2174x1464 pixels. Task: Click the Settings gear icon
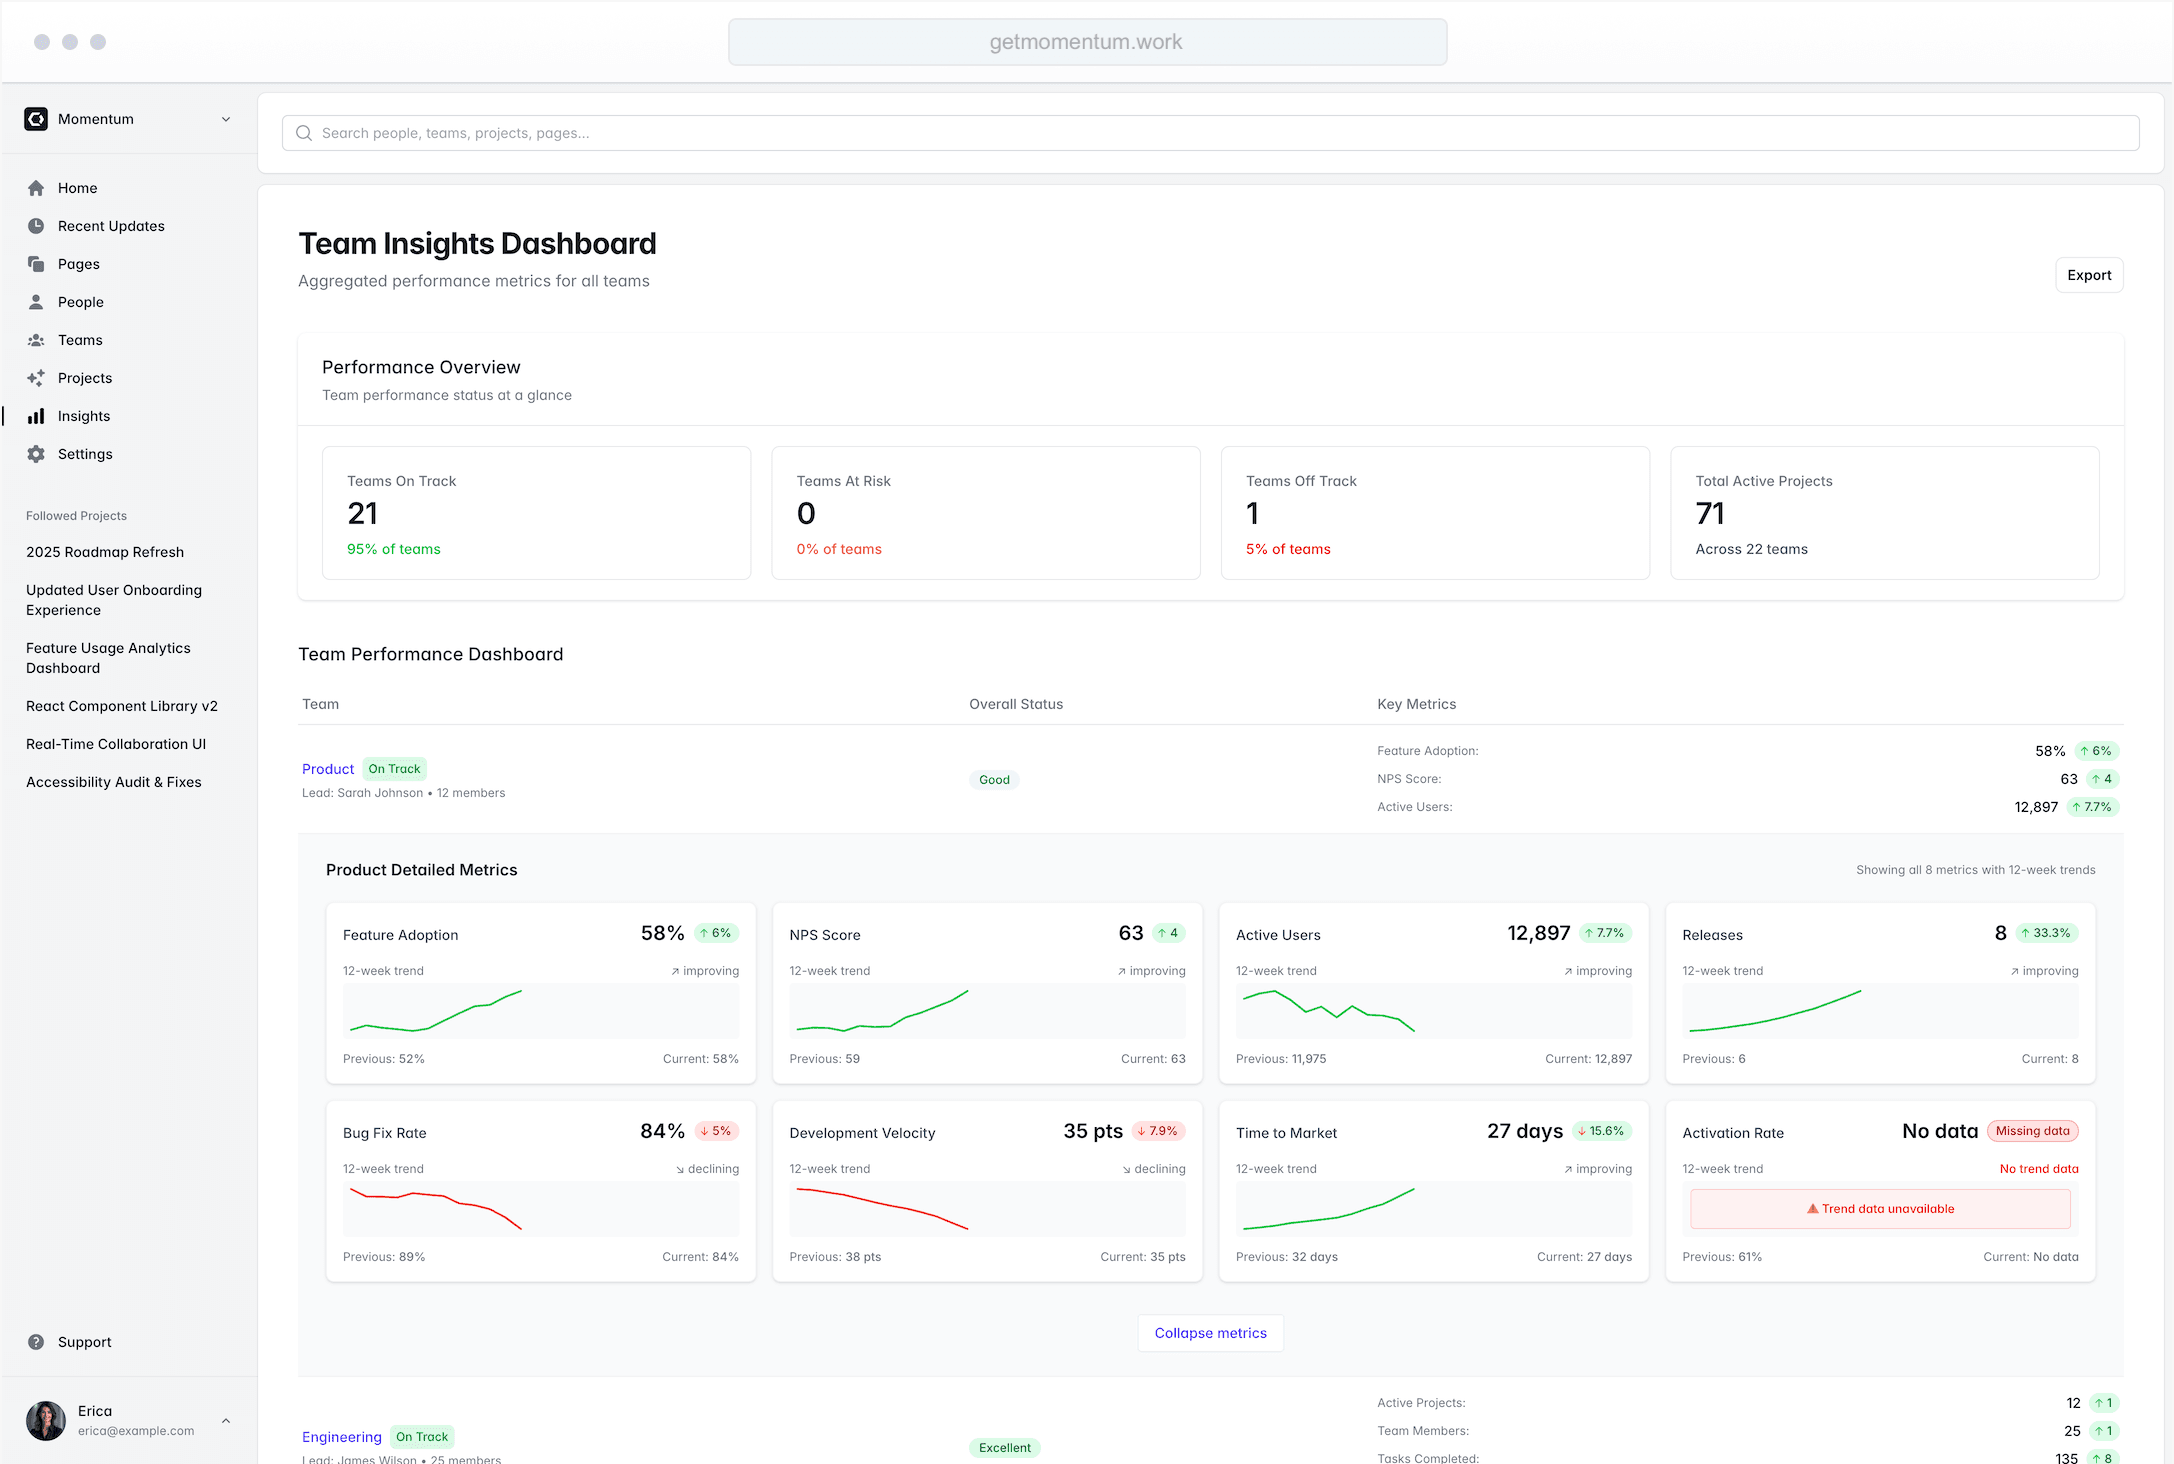pyautogui.click(x=36, y=454)
